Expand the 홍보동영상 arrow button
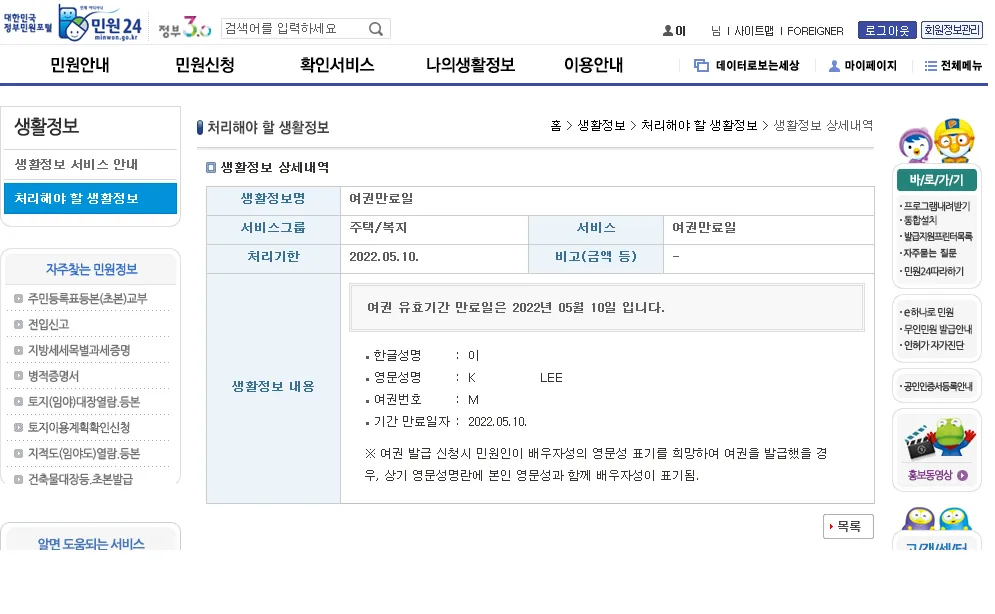Screen dimensions: 995x614 (x=963, y=475)
